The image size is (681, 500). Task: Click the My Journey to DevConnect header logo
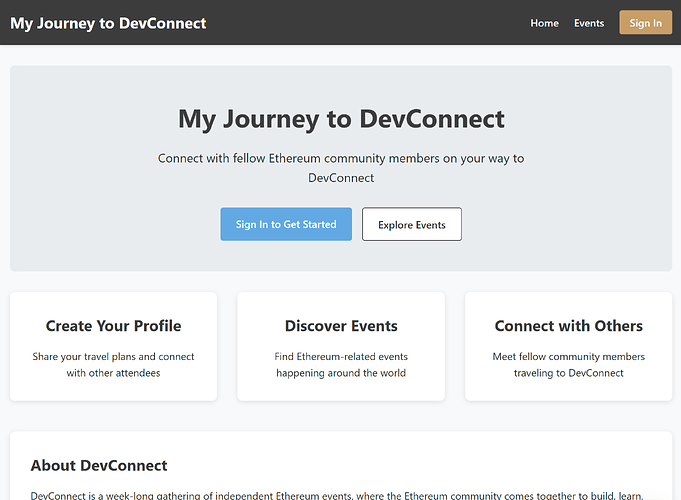pos(108,23)
